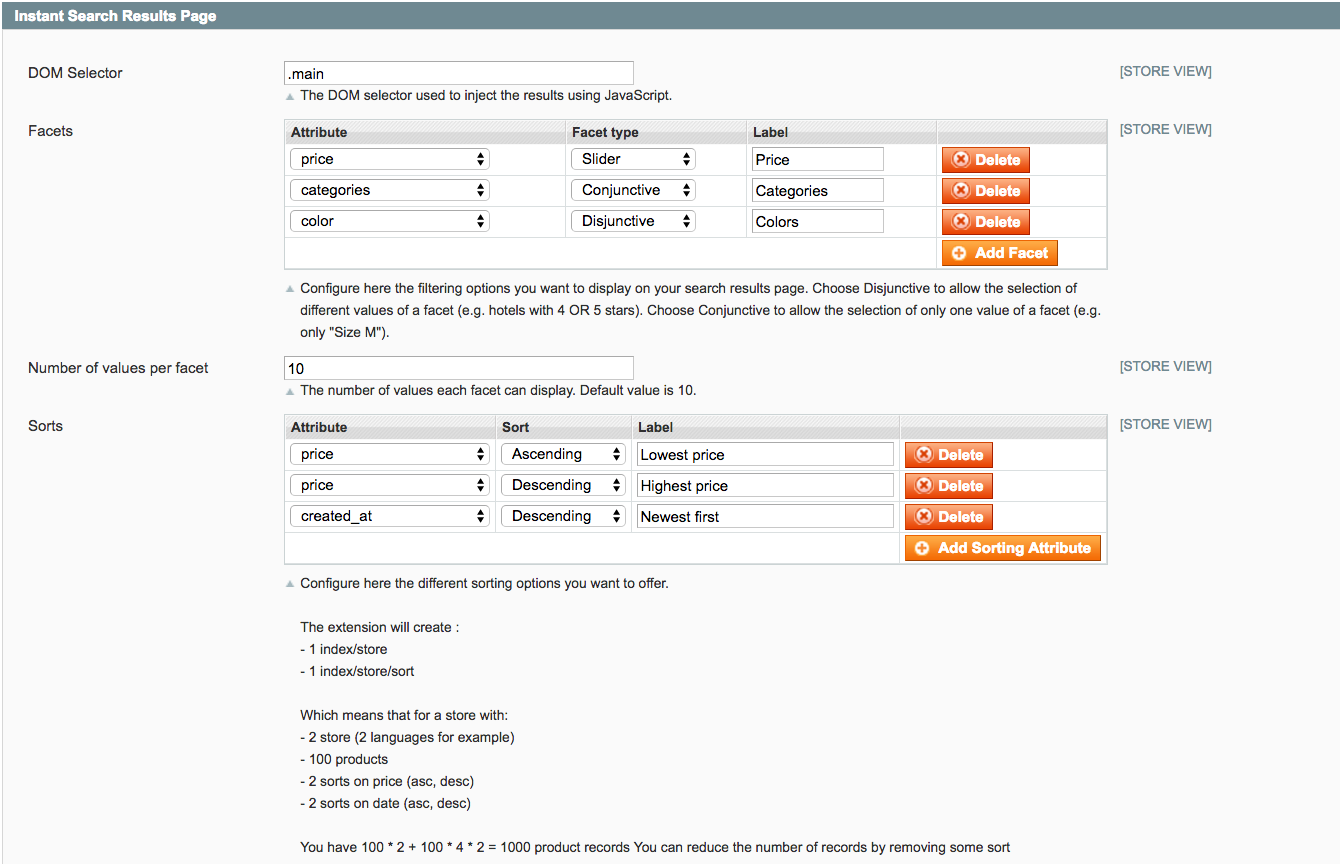The width and height of the screenshot is (1340, 864).
Task: Delete the categories Conjunctive facet
Action: pos(985,190)
